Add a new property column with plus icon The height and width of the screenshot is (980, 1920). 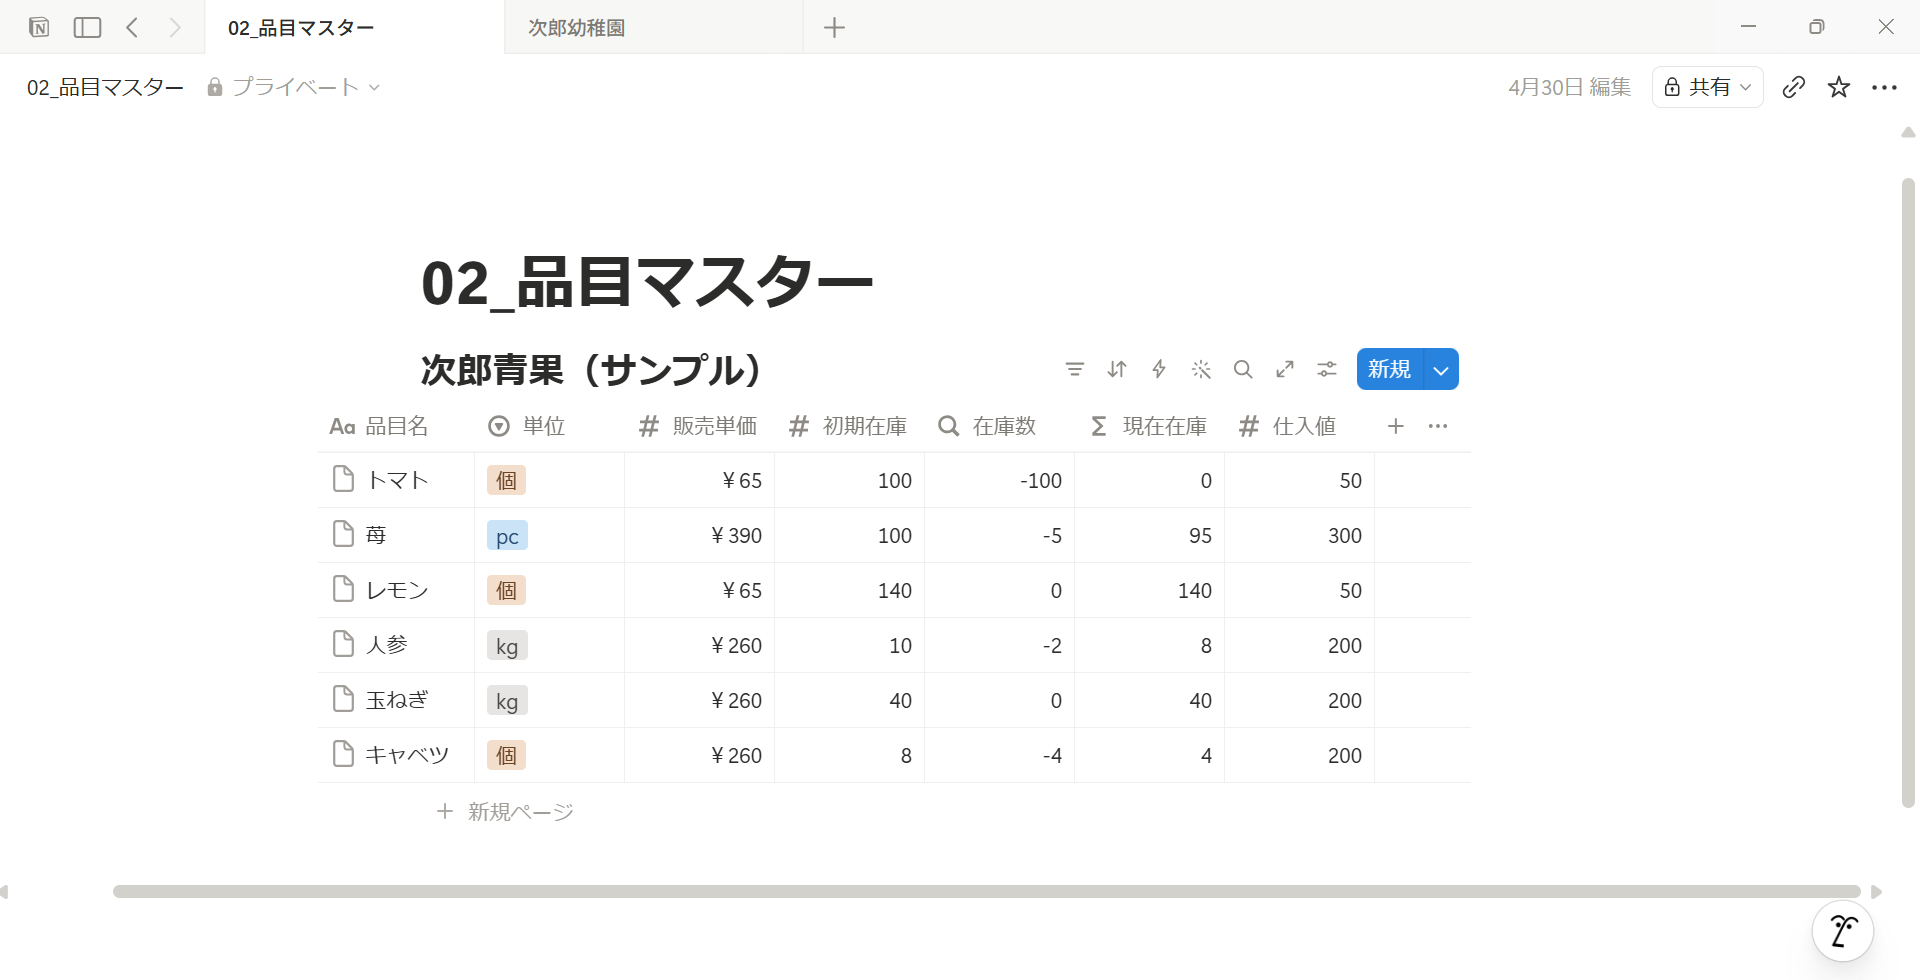[1396, 426]
